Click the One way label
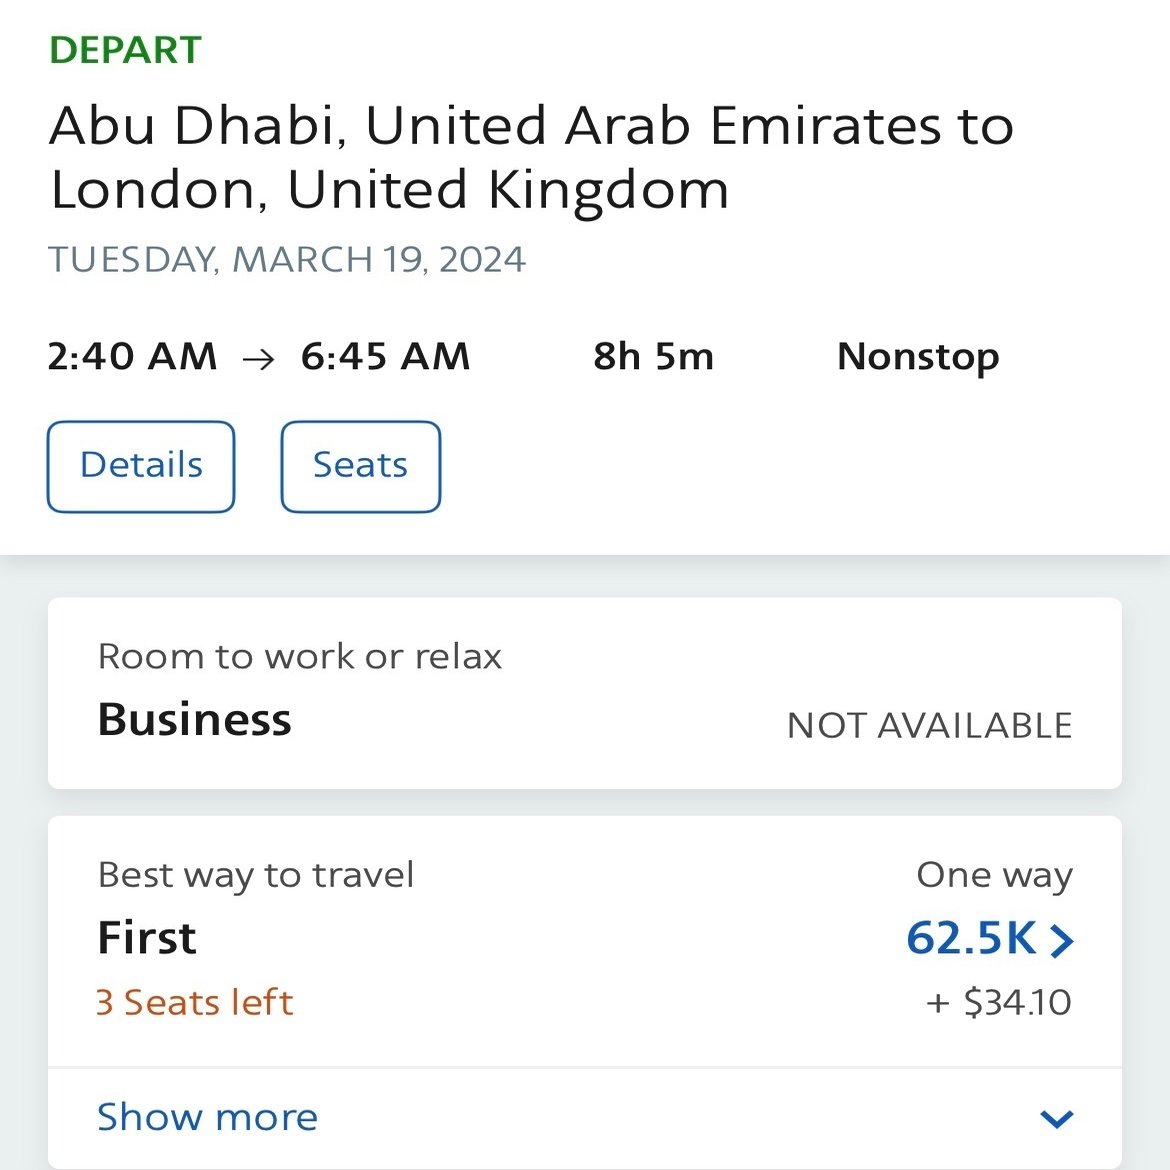 click(x=995, y=875)
